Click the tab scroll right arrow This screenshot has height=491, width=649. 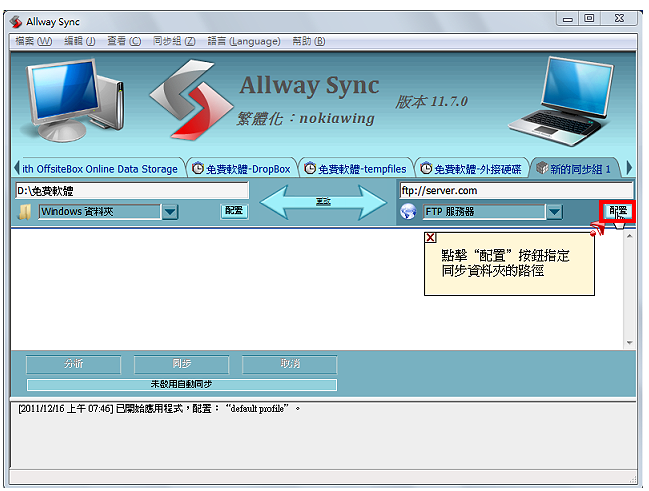click(x=629, y=168)
